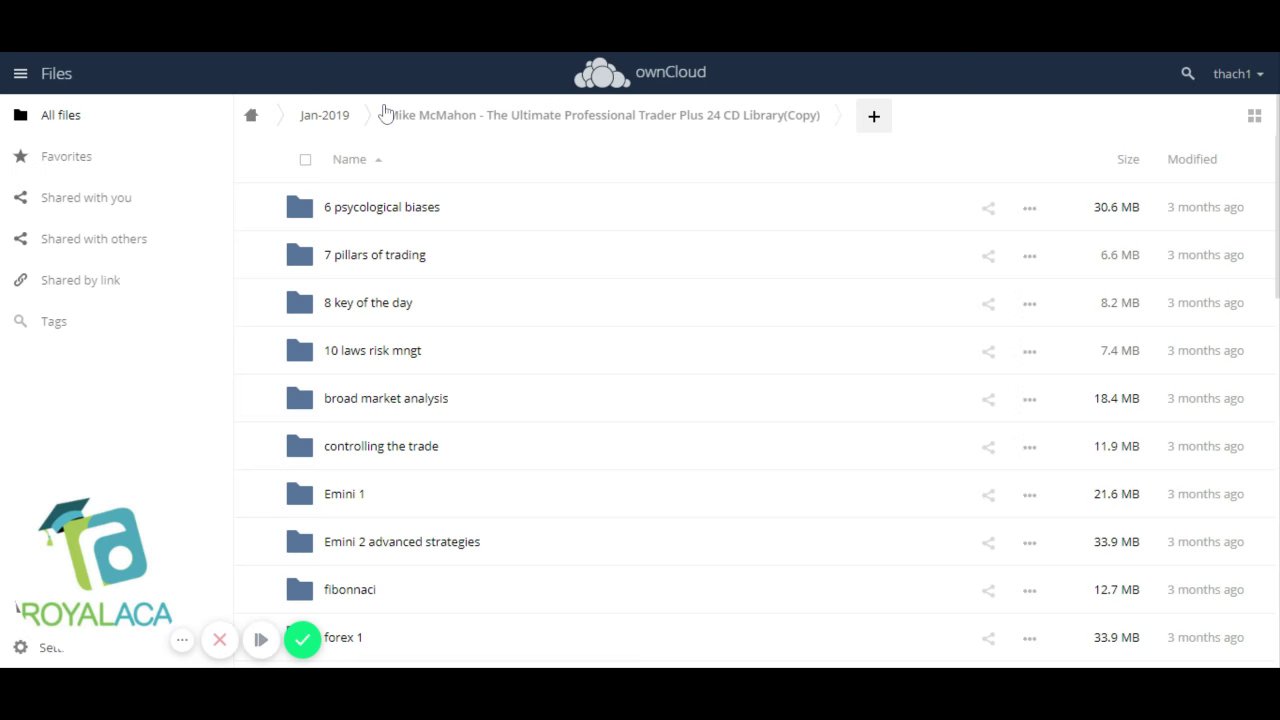Open the broad market analysis folder

pos(386,398)
